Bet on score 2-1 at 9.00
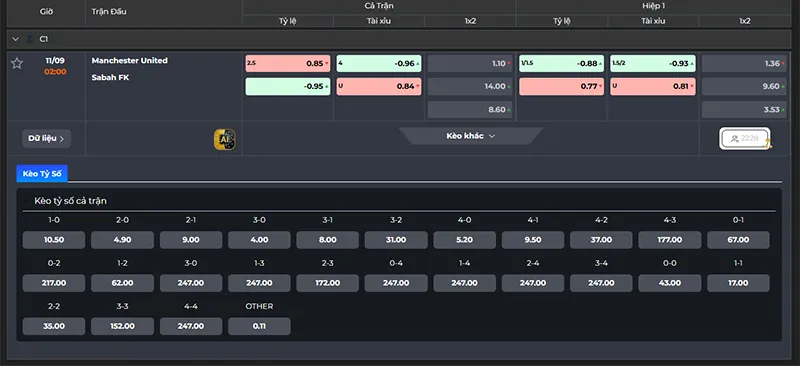 tap(191, 240)
